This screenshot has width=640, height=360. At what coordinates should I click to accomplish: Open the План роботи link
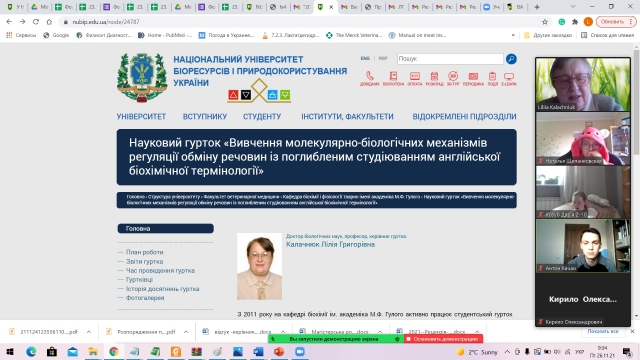coord(144,252)
